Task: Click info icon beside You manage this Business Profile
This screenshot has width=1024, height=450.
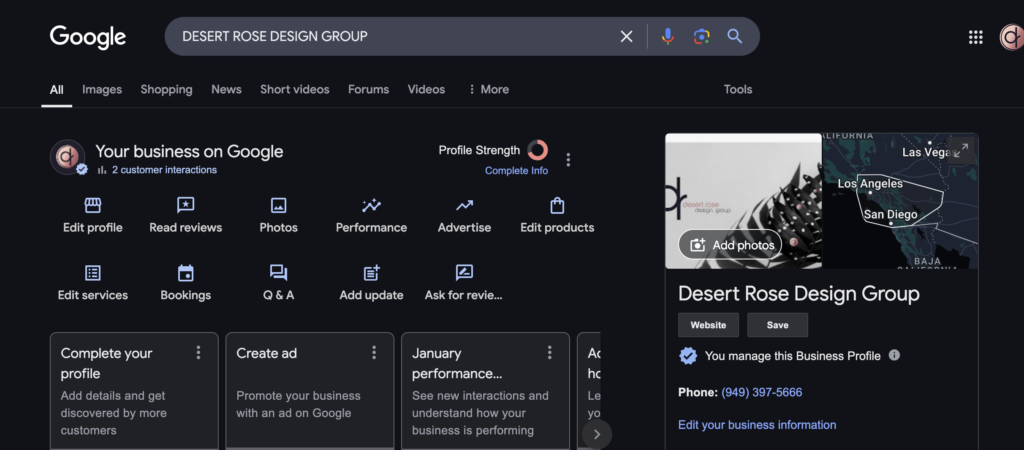Action: [x=895, y=355]
